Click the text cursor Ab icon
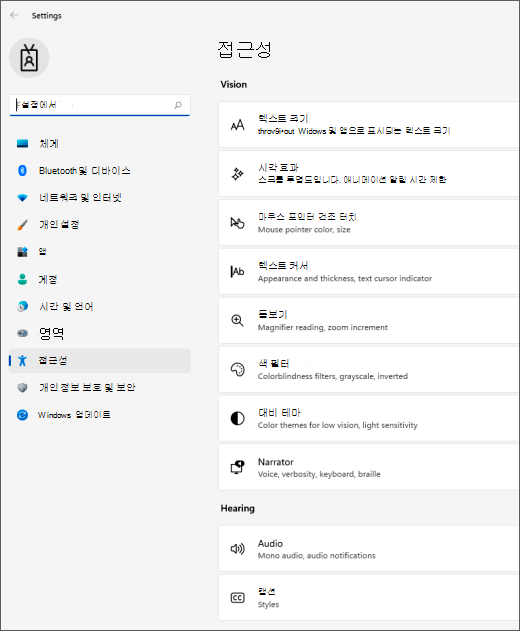The width and height of the screenshot is (520, 631). click(237, 272)
